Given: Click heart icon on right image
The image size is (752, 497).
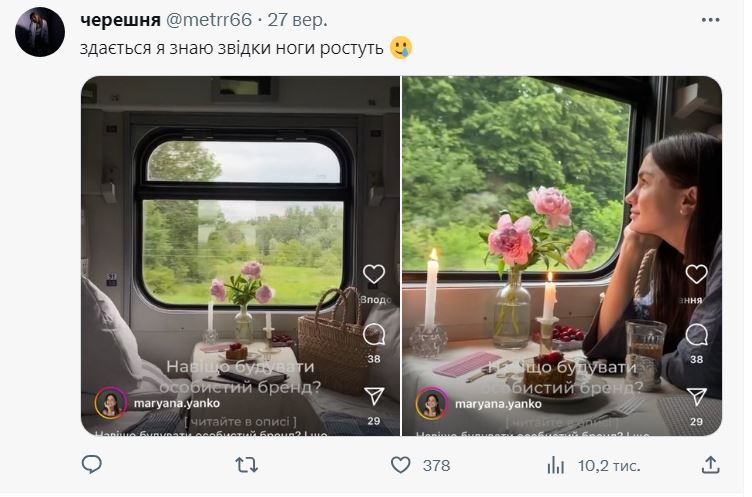Looking at the screenshot, I should (x=696, y=274).
